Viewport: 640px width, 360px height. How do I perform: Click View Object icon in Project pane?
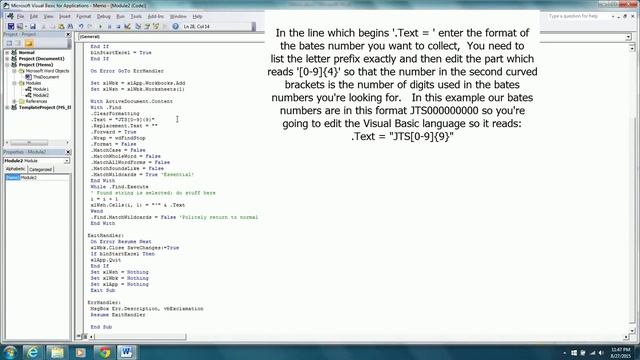coord(18,43)
